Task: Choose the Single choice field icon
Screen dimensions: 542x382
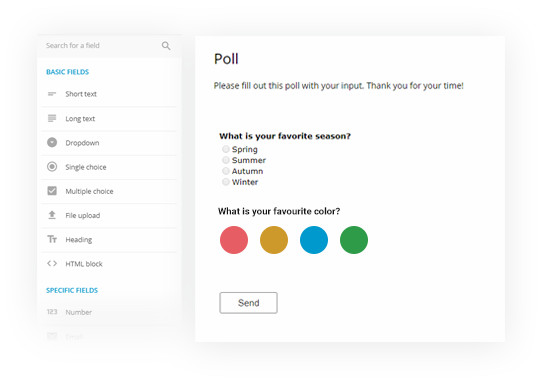Action: pos(52,167)
